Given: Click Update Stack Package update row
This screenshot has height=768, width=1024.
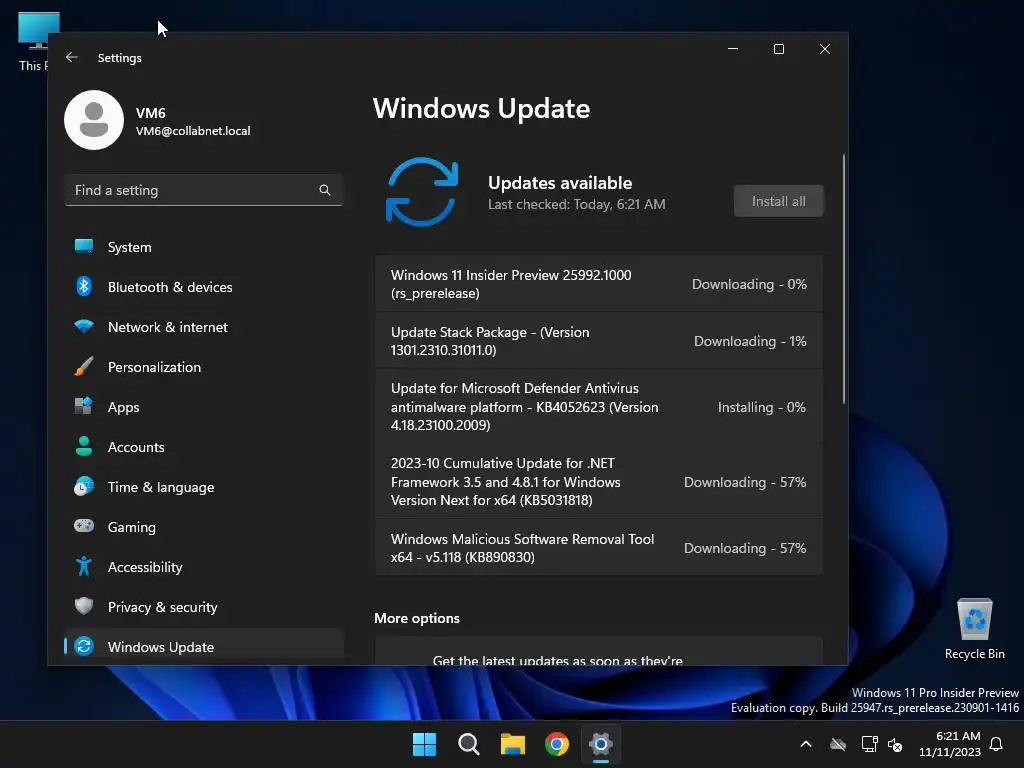Looking at the screenshot, I should click(x=598, y=341).
